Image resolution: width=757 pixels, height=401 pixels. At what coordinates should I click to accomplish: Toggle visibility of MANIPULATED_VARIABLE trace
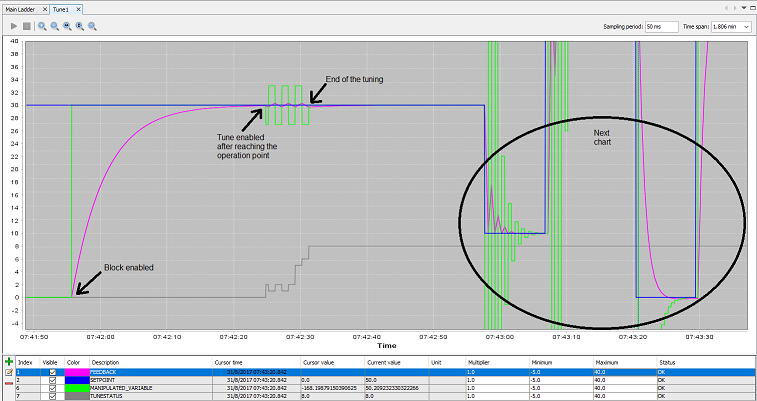(53, 388)
